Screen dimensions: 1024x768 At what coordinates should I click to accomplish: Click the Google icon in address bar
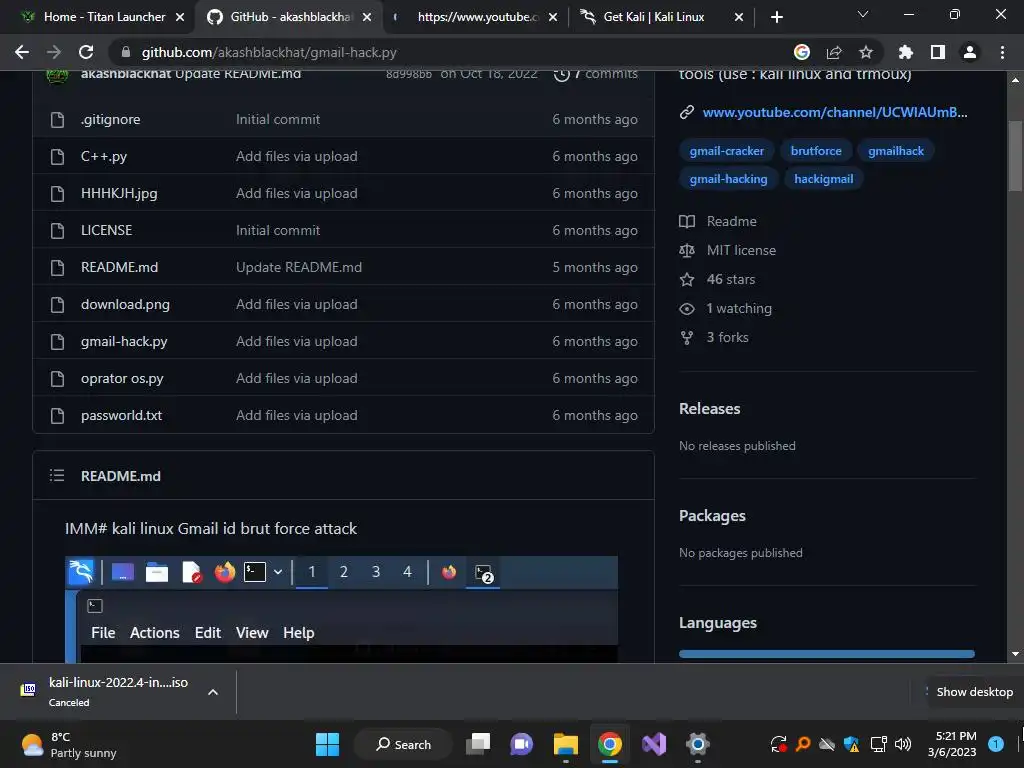pyautogui.click(x=802, y=52)
